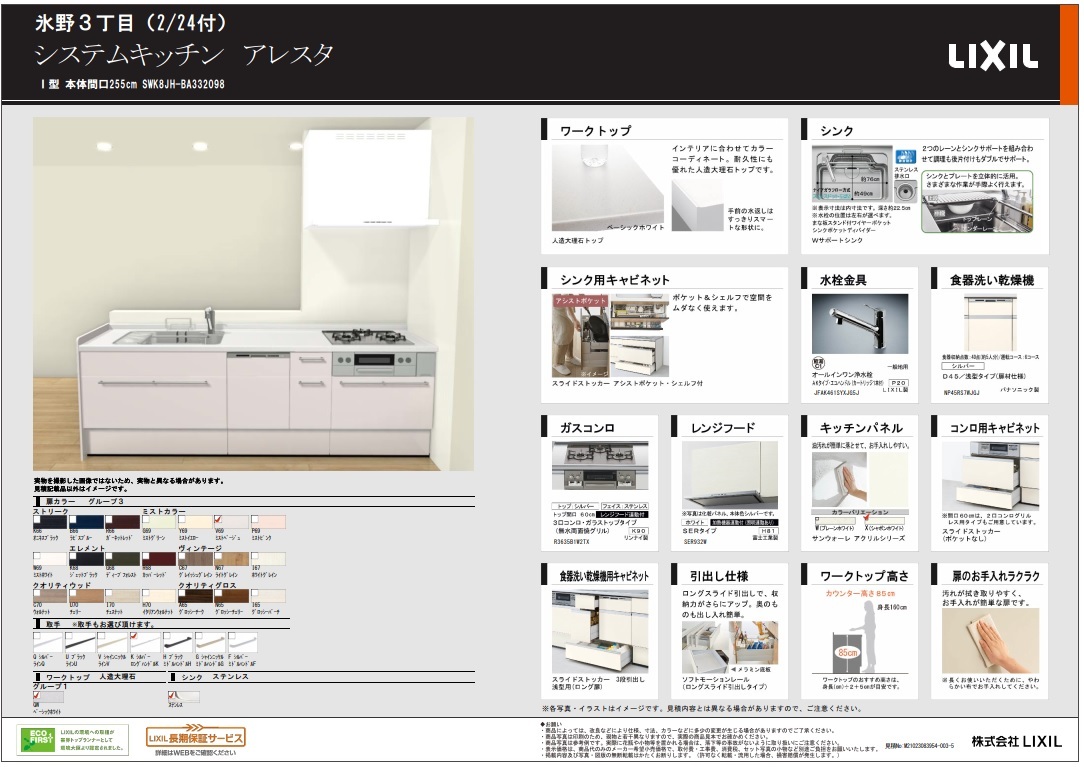The image size is (1084, 767).
Task: Open the sink top-view photo with dimensions
Action: click(852, 174)
